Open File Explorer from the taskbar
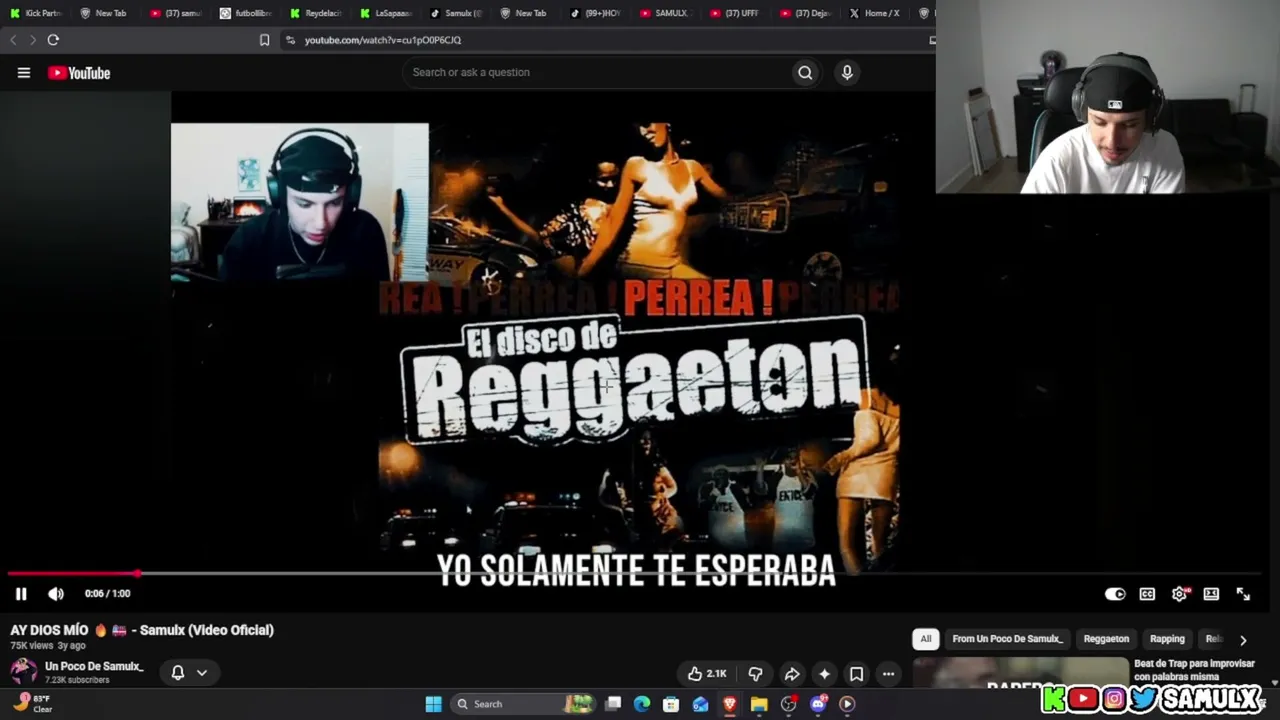The width and height of the screenshot is (1280, 720). (759, 704)
